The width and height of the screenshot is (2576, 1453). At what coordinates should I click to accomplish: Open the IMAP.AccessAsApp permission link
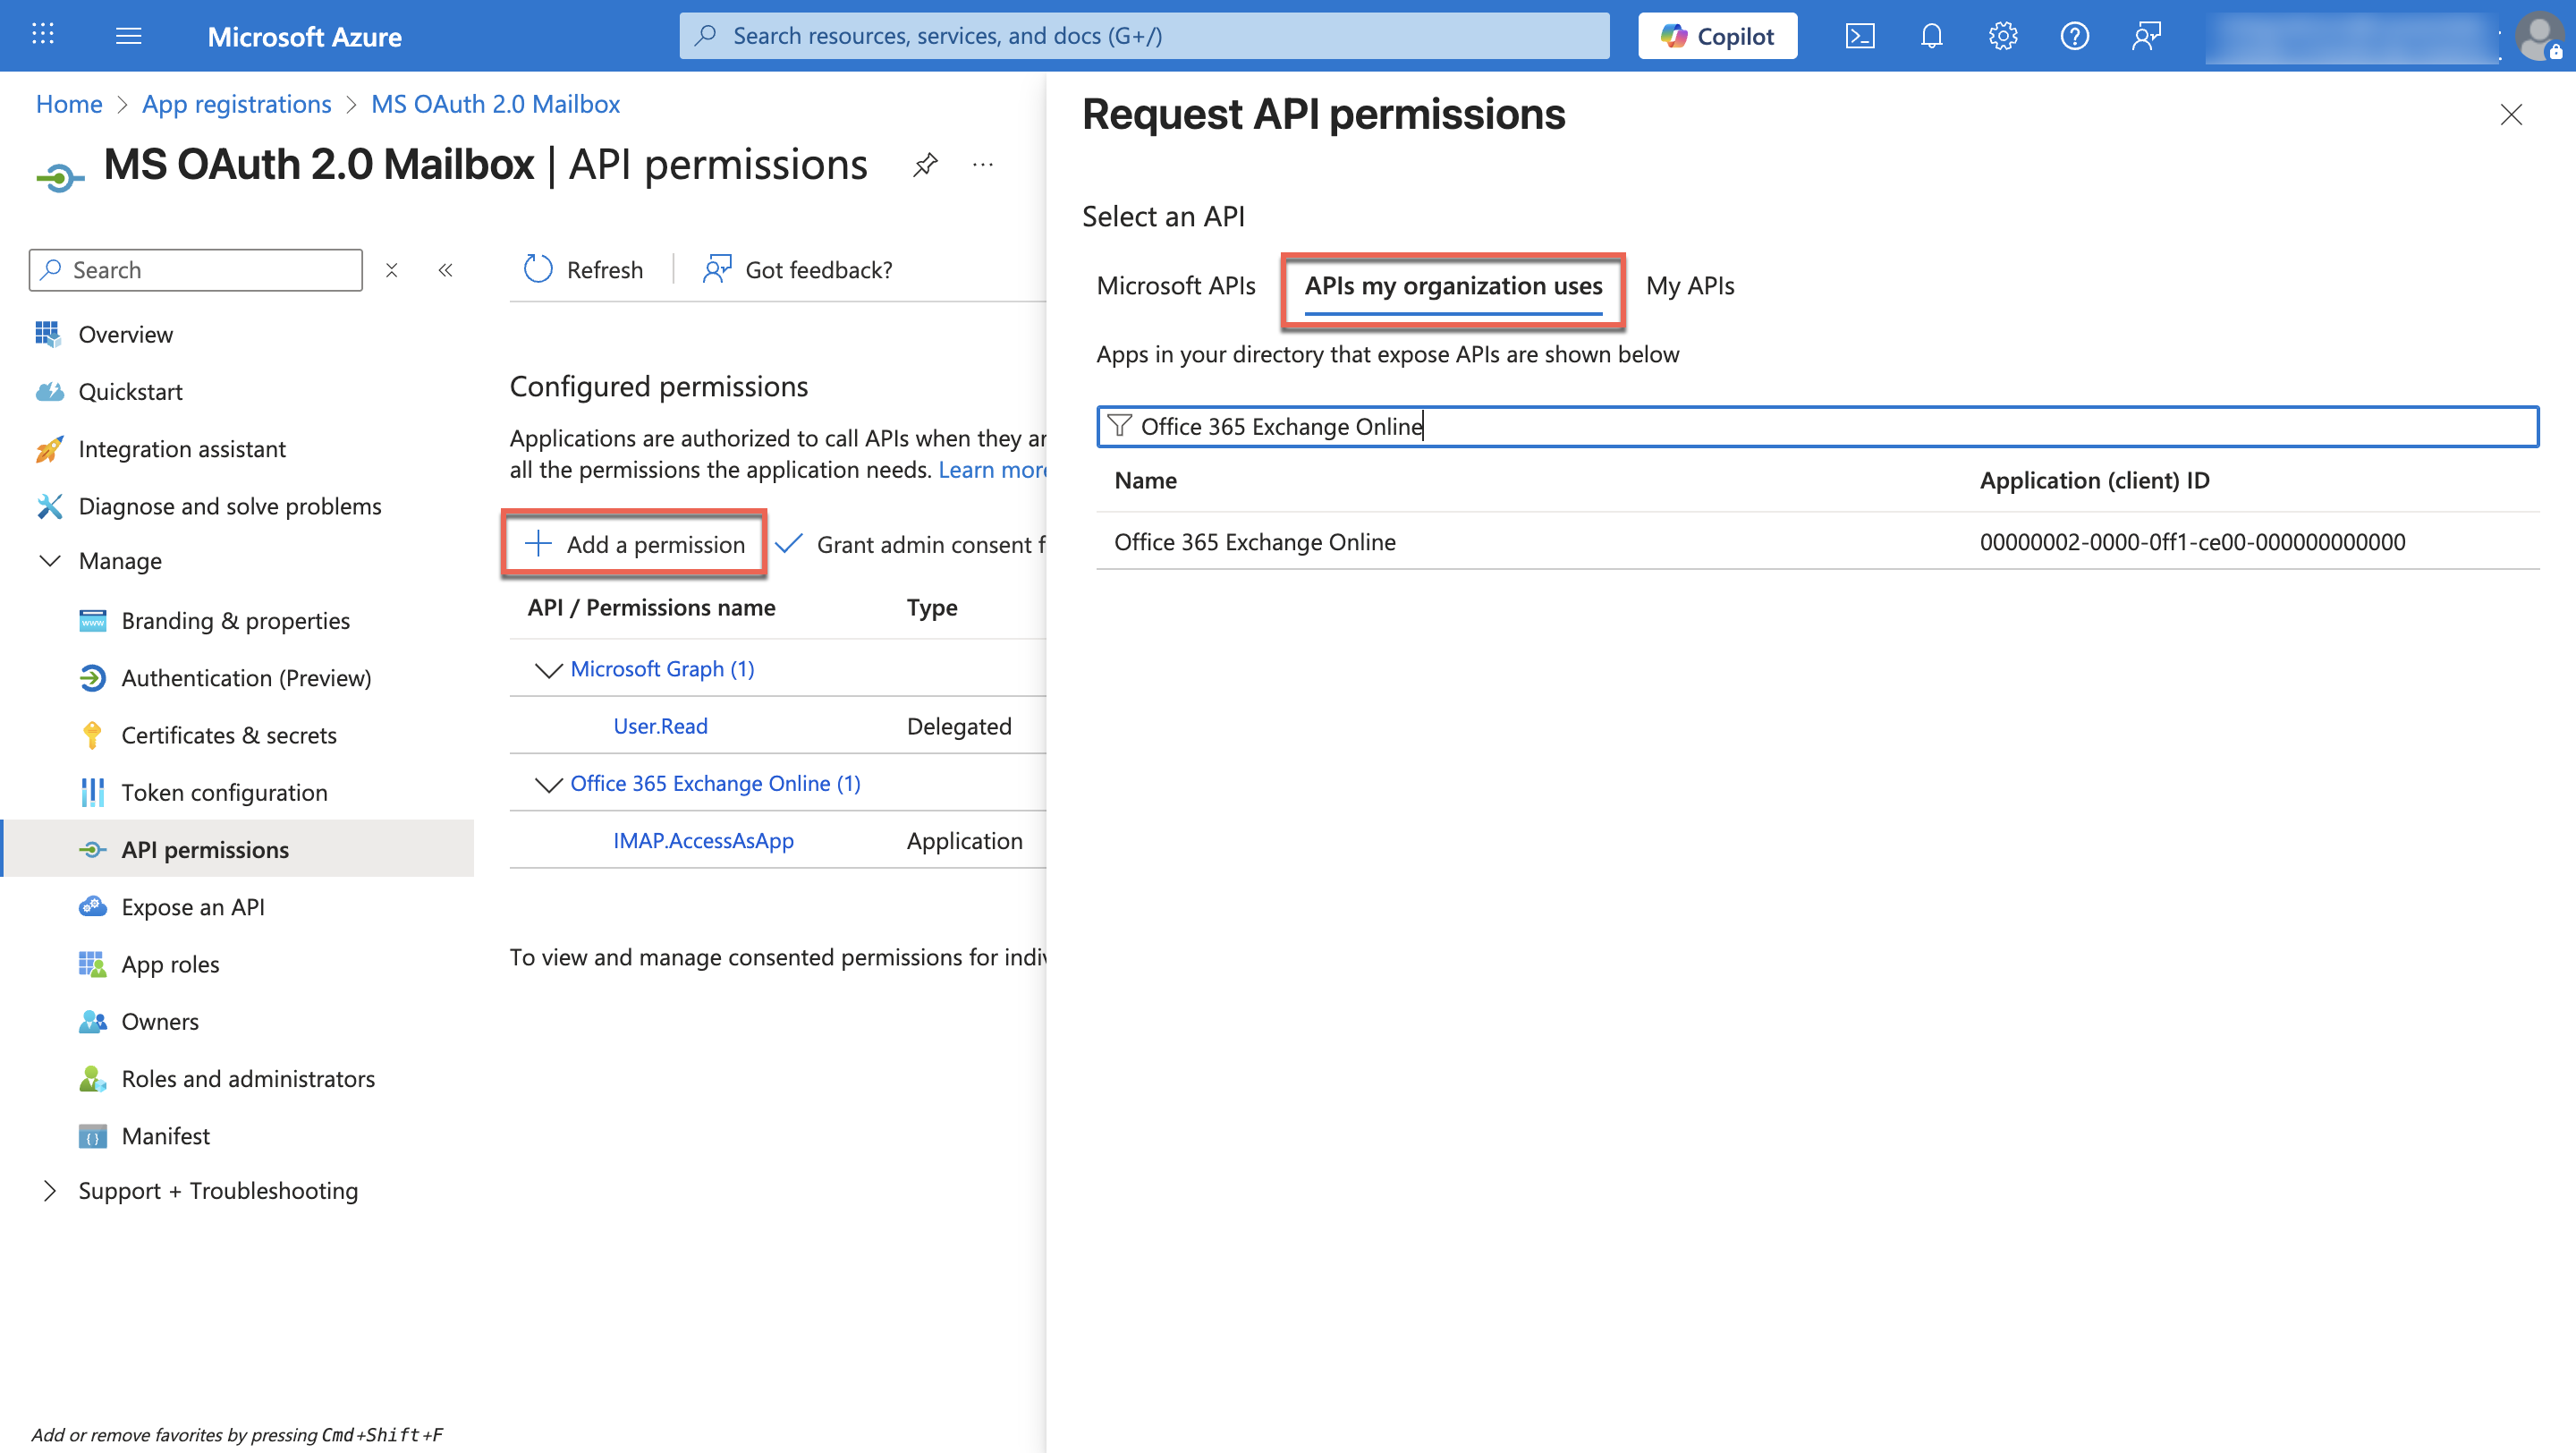pos(703,841)
